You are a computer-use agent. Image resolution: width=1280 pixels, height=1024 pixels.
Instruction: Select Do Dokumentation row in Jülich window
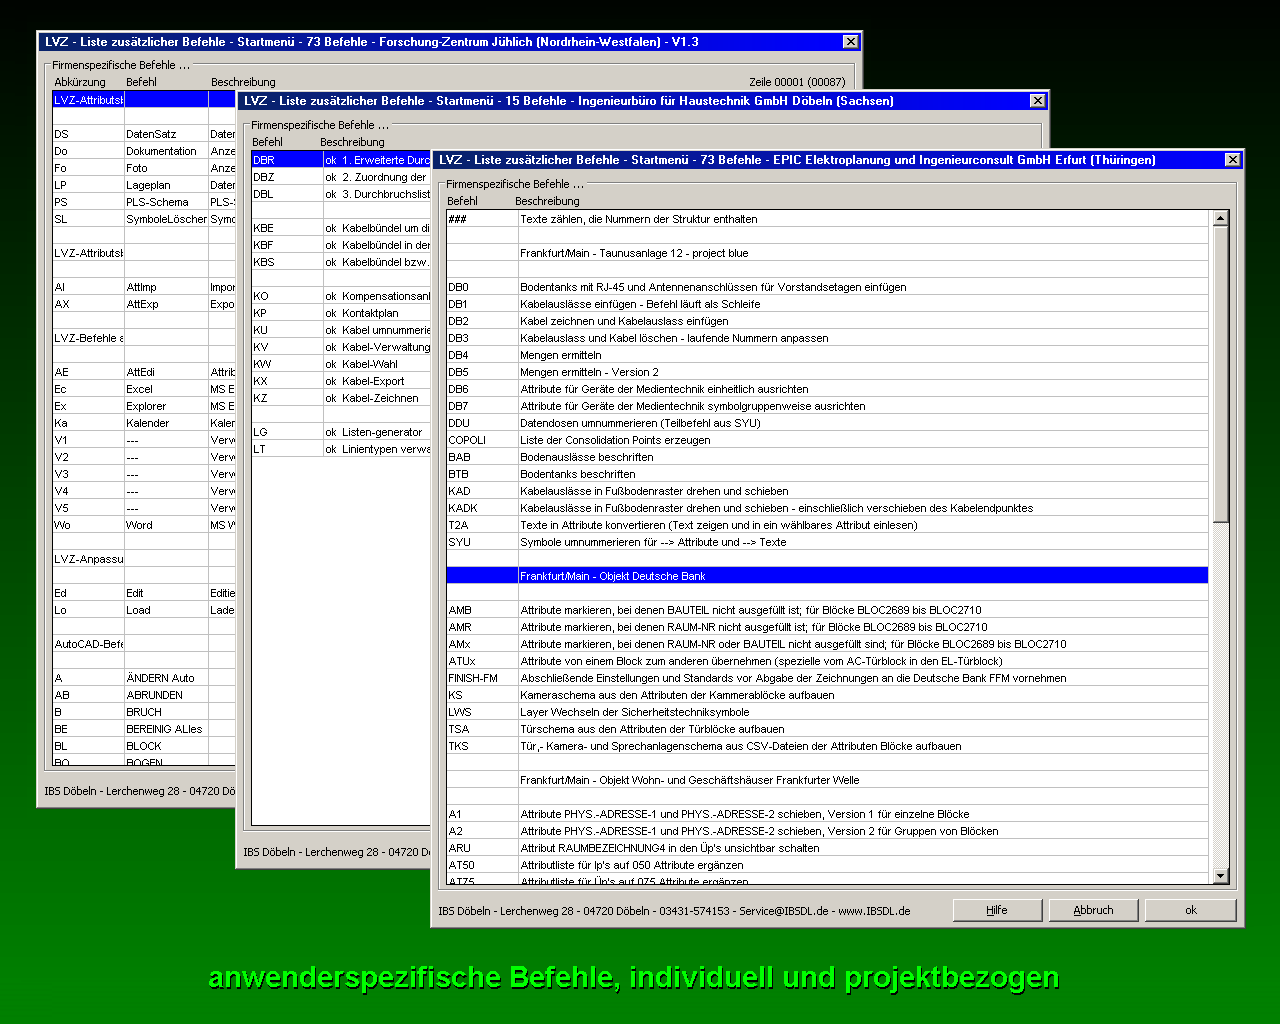pyautogui.click(x=144, y=151)
